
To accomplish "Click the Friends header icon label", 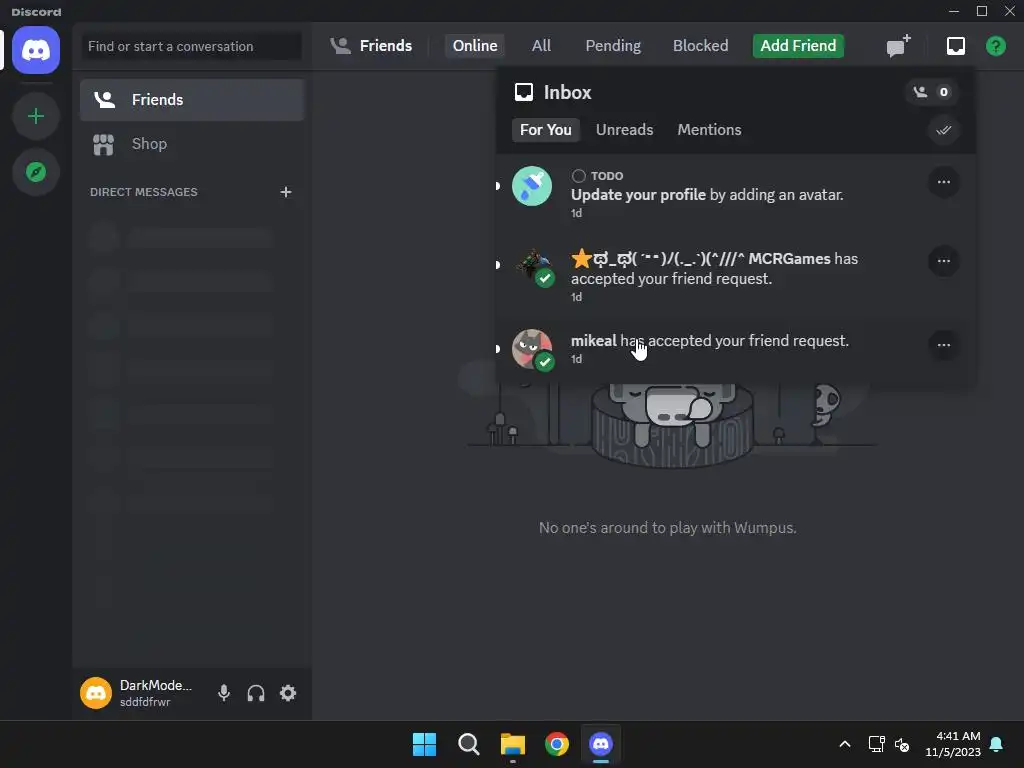I will tap(371, 46).
